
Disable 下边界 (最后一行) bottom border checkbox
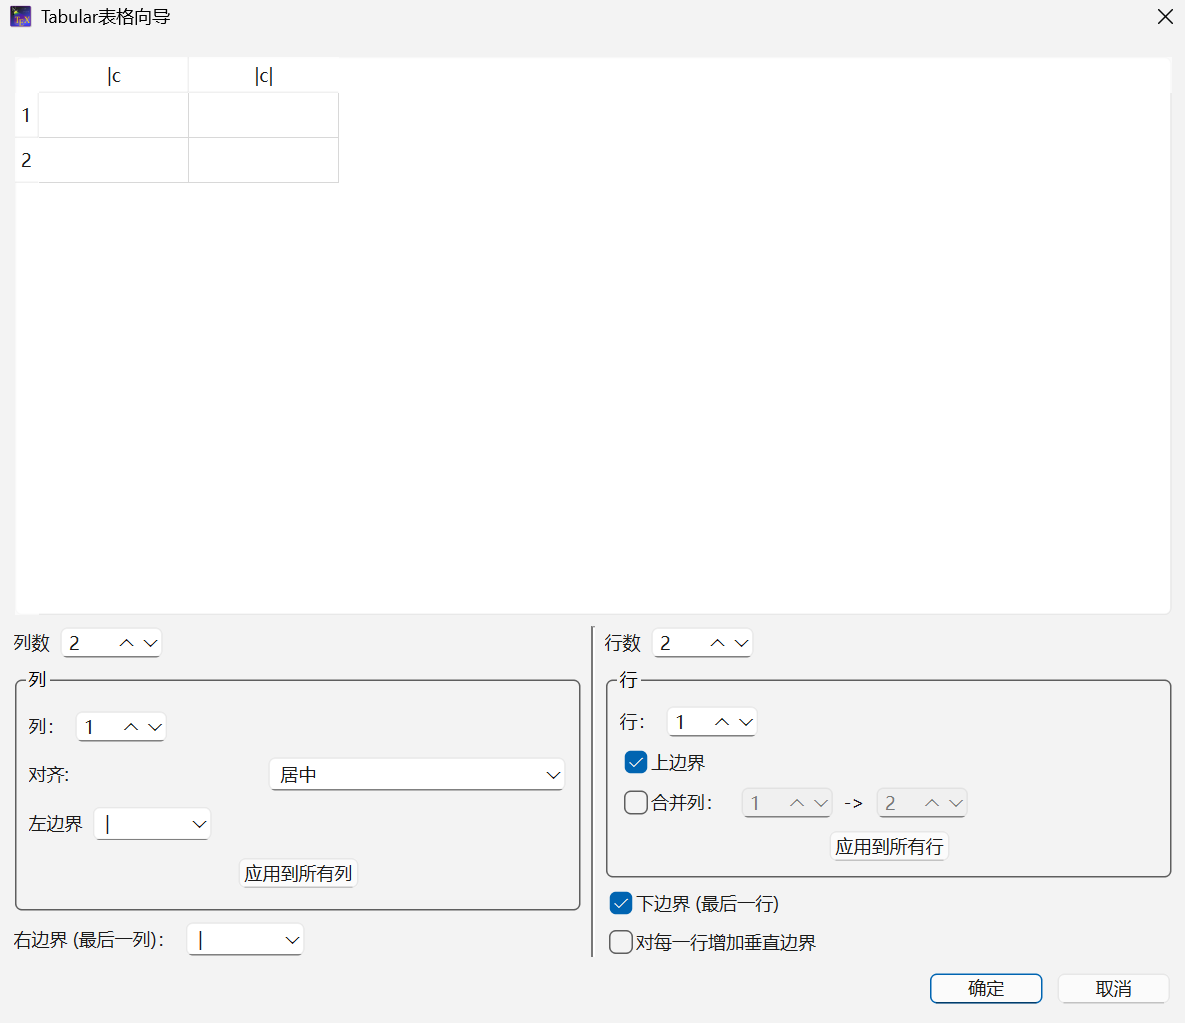pyautogui.click(x=621, y=904)
